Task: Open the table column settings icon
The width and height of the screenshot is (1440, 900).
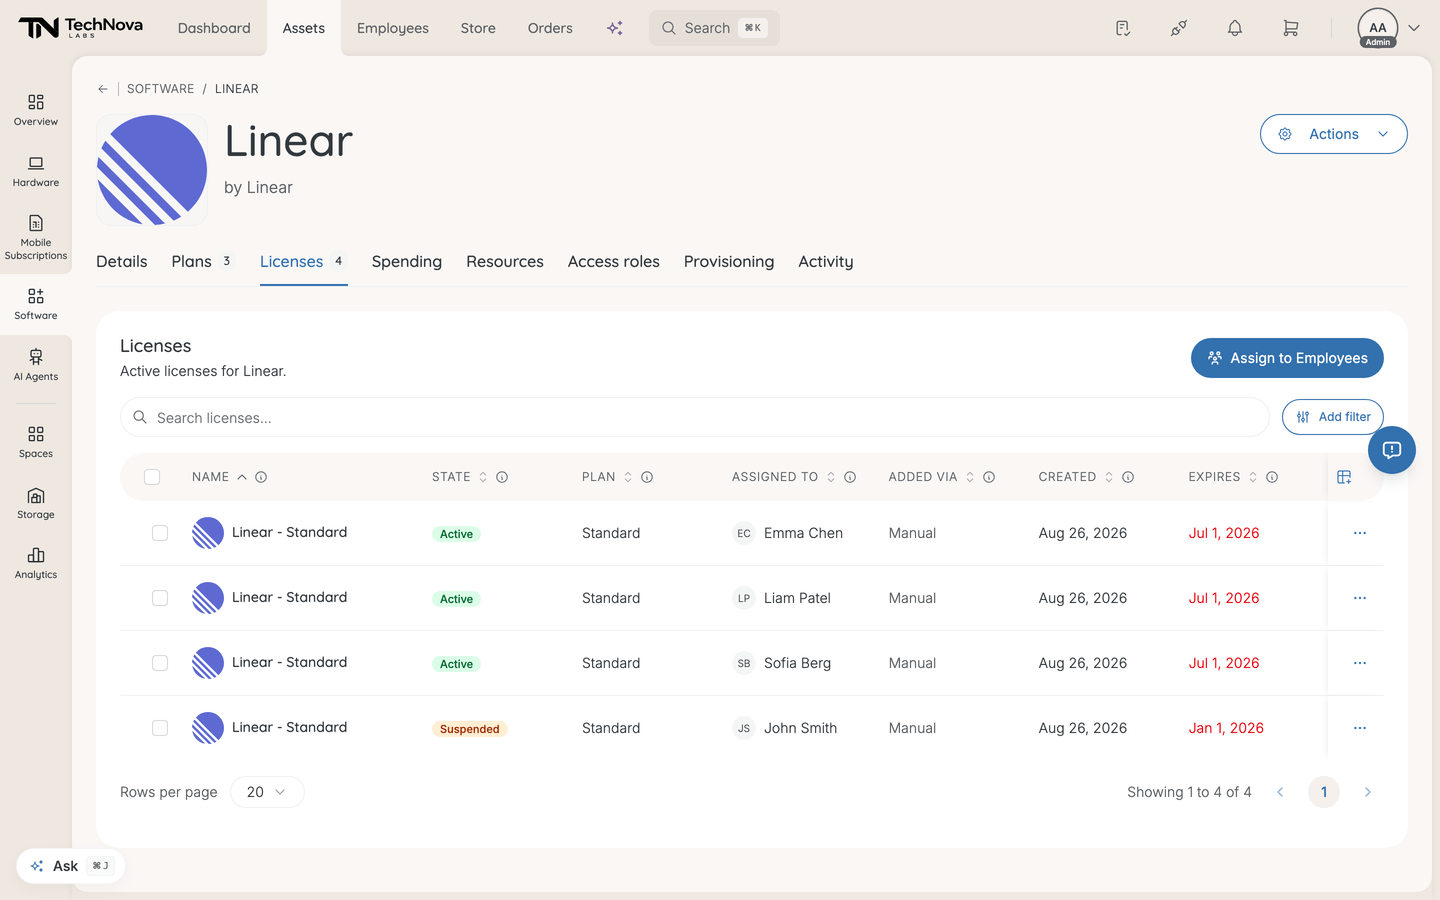Action: [x=1344, y=477]
